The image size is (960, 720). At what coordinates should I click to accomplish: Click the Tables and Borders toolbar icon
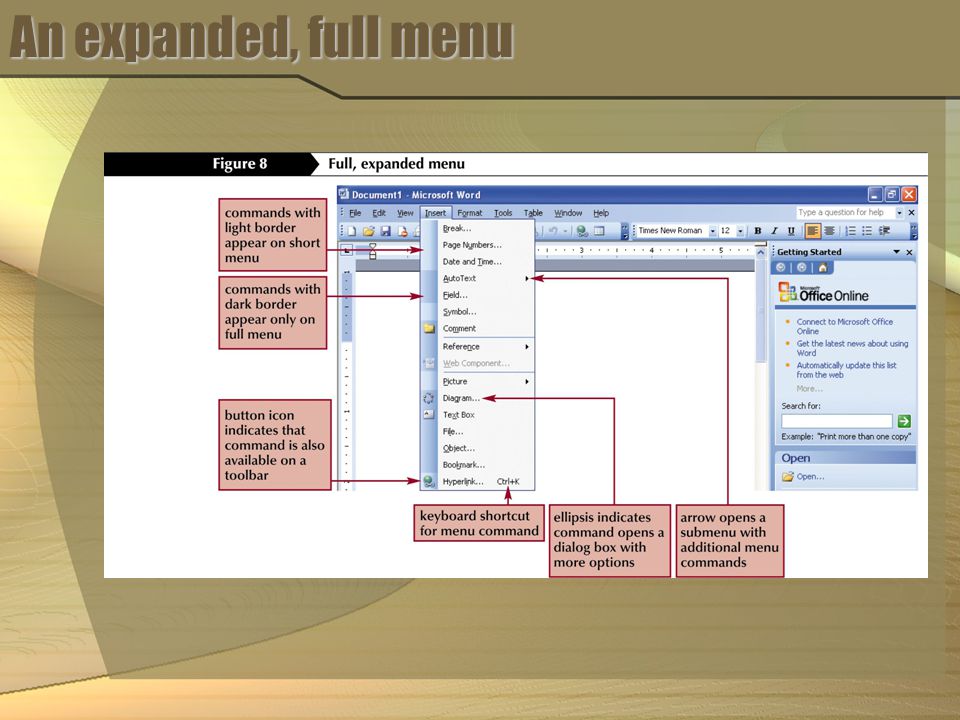(599, 231)
